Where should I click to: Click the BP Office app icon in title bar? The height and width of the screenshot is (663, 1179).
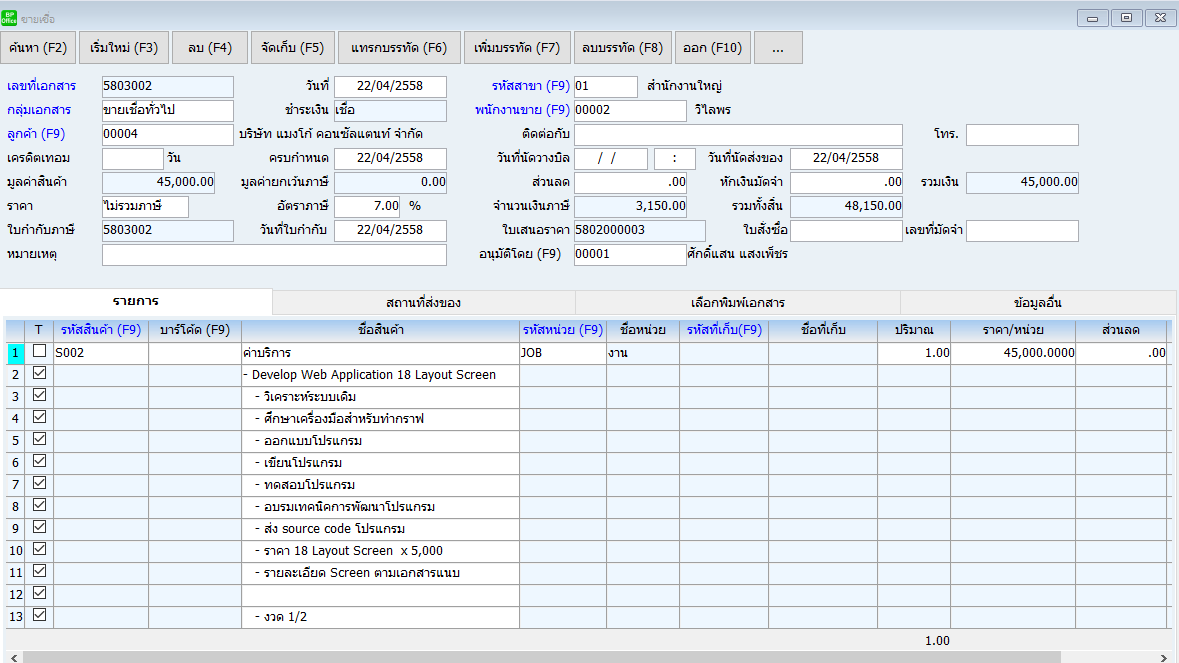pos(9,17)
